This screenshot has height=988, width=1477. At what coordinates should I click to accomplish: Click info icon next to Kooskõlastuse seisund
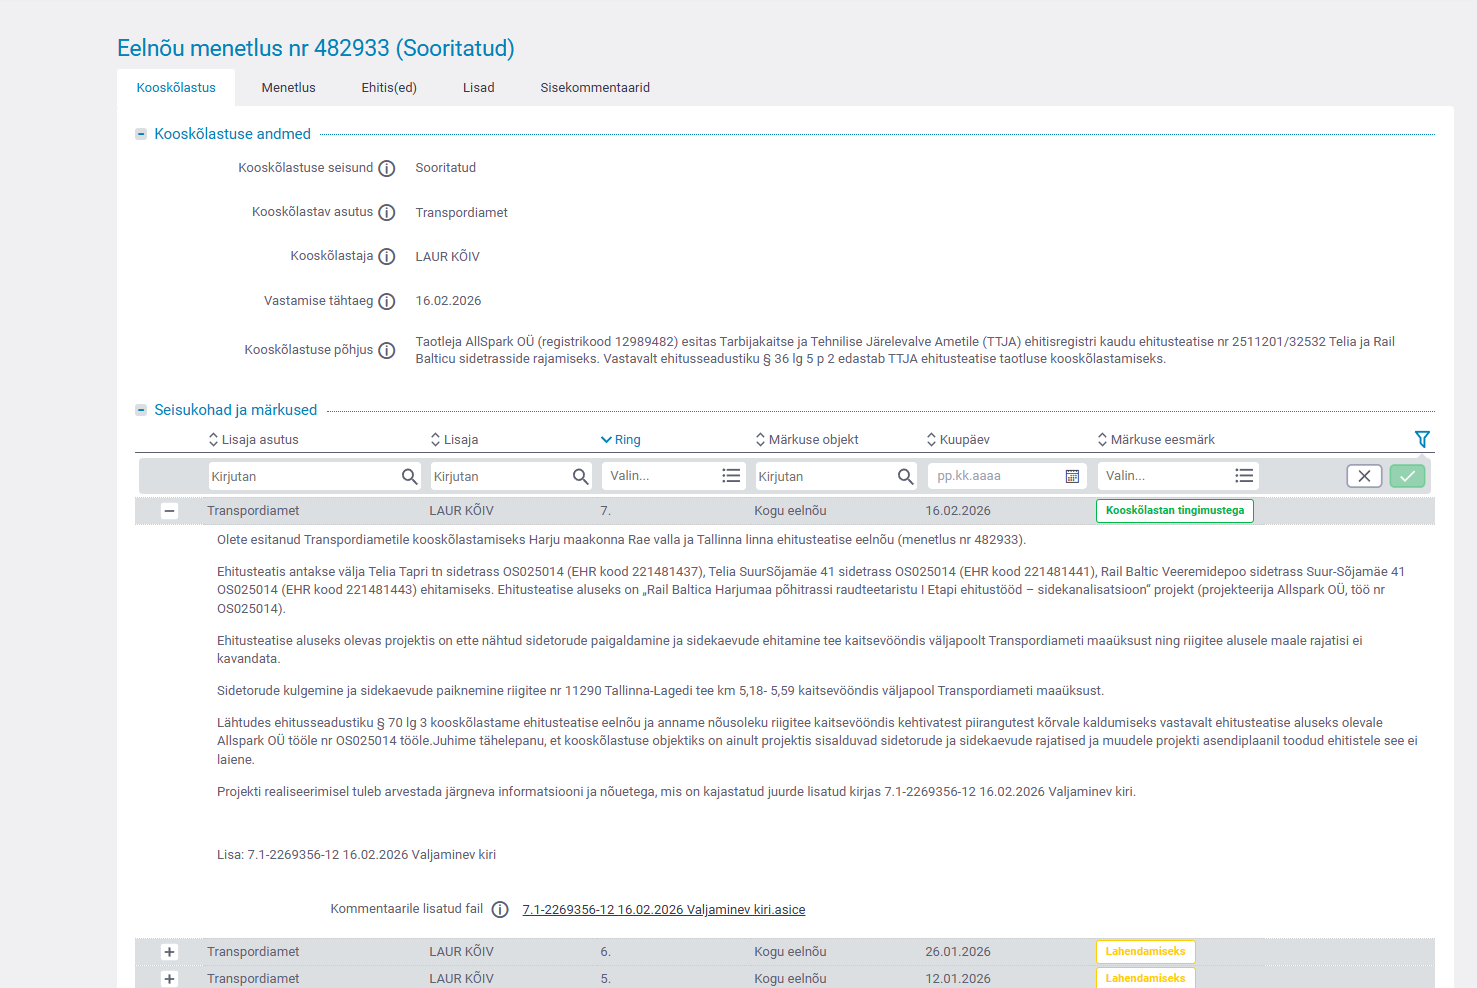coord(387,169)
